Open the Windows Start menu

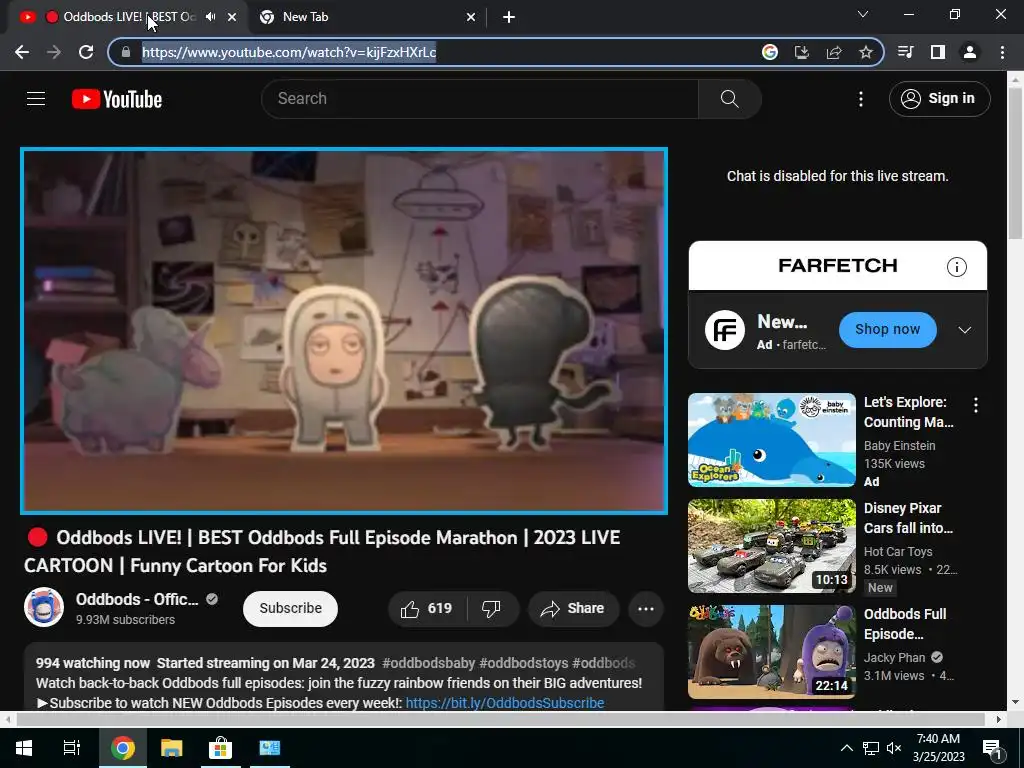pyautogui.click(x=24, y=748)
